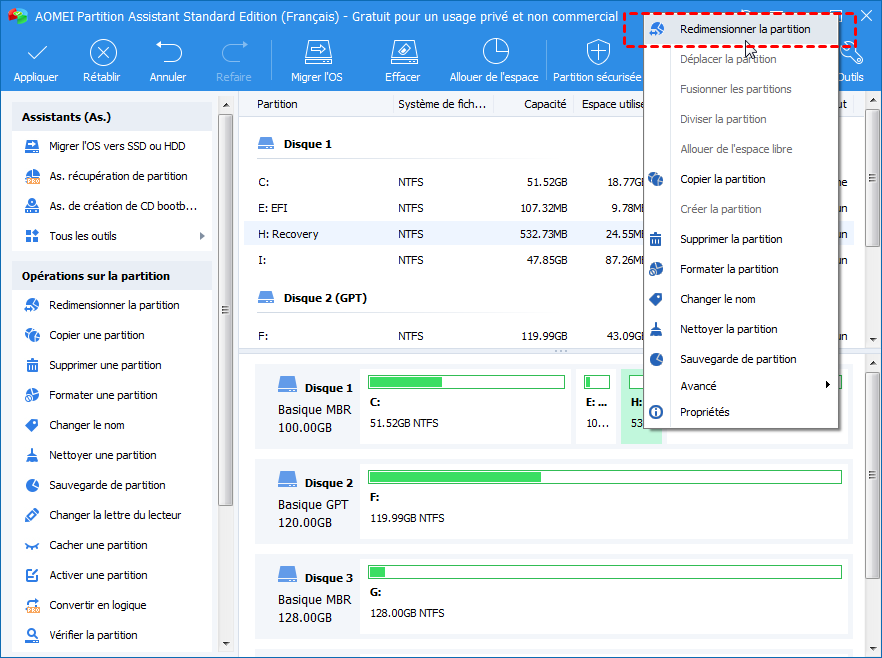Click the Disque 2 F: usage bar

coord(604,477)
